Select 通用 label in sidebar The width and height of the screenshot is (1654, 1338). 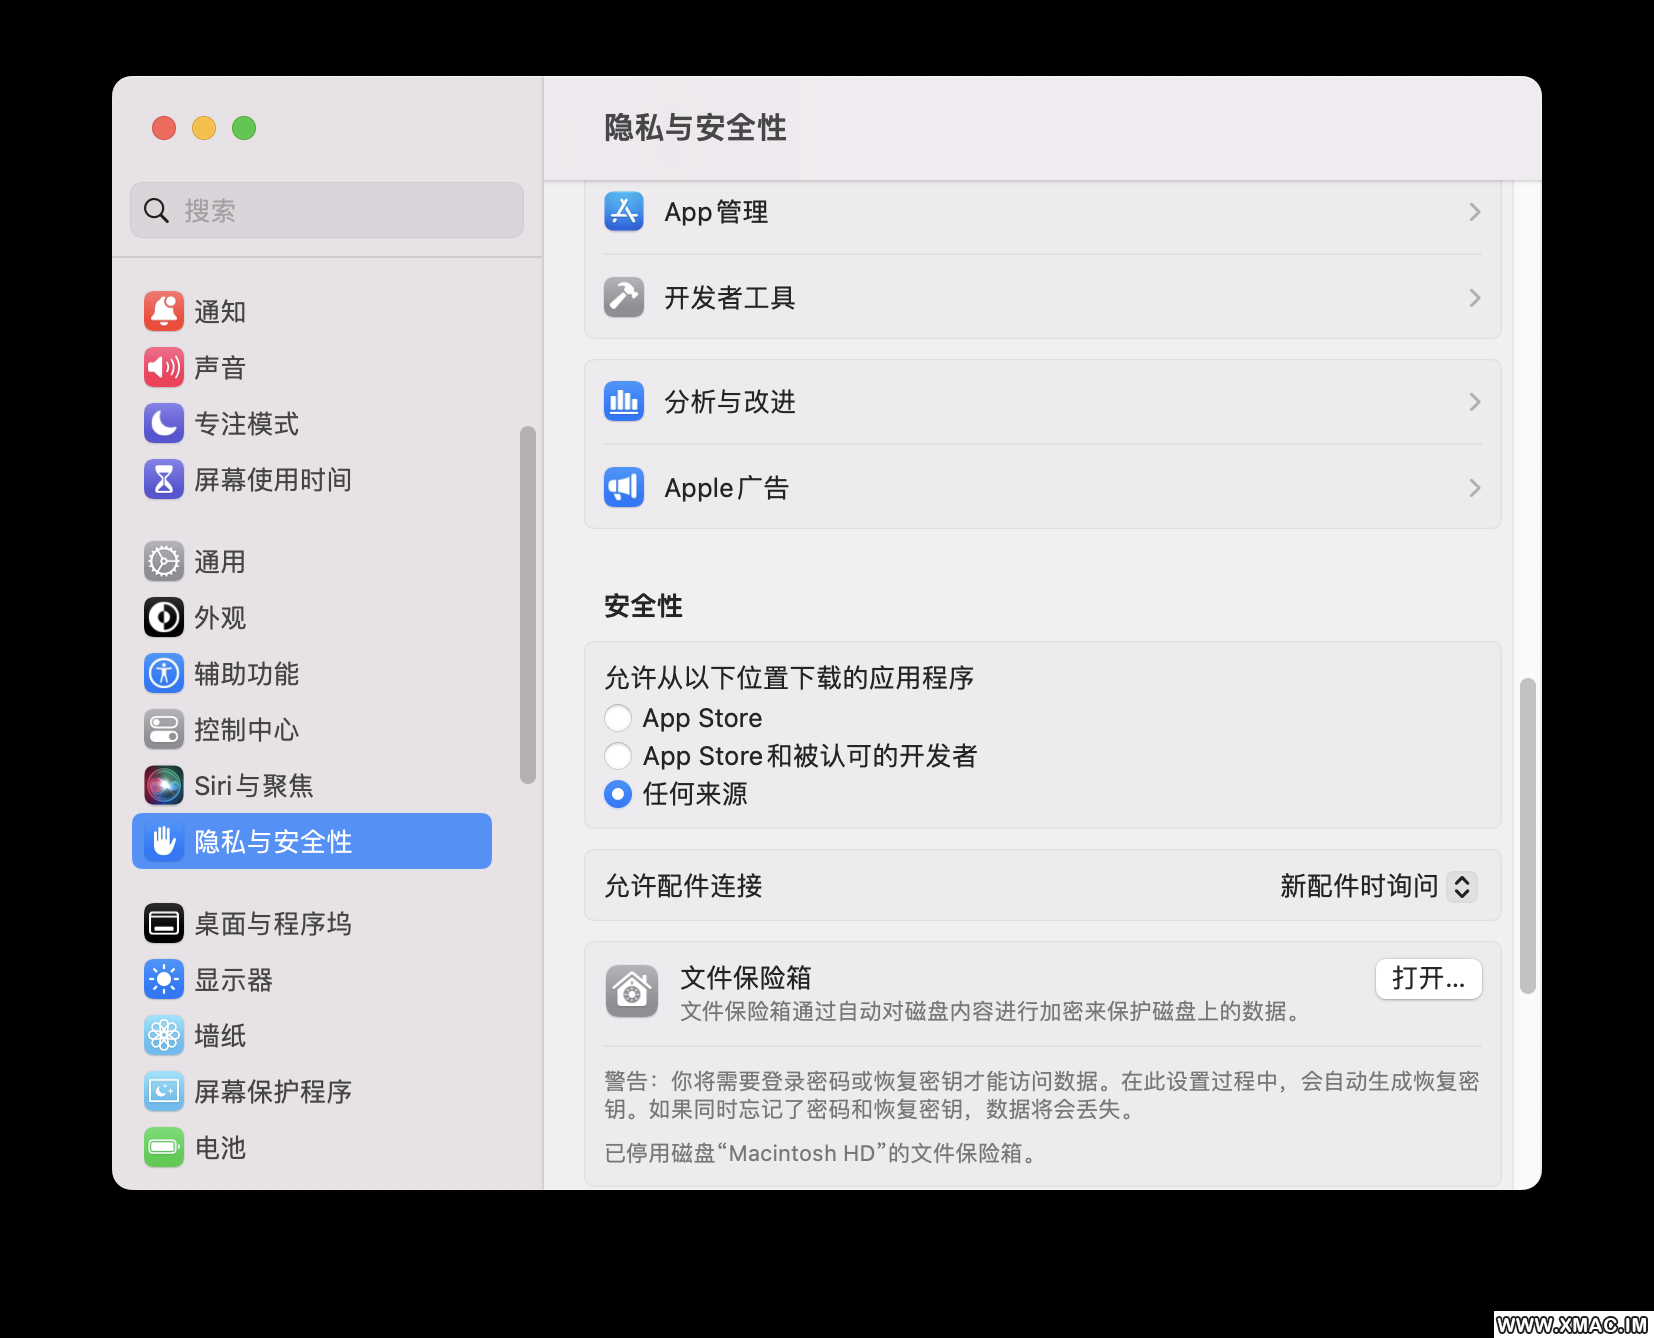tap(220, 562)
